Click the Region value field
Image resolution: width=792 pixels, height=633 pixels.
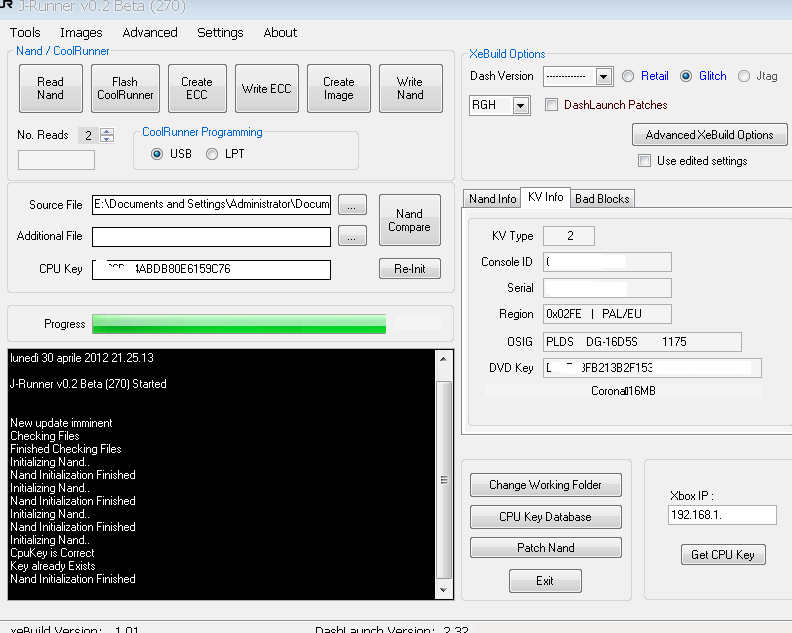coord(607,314)
